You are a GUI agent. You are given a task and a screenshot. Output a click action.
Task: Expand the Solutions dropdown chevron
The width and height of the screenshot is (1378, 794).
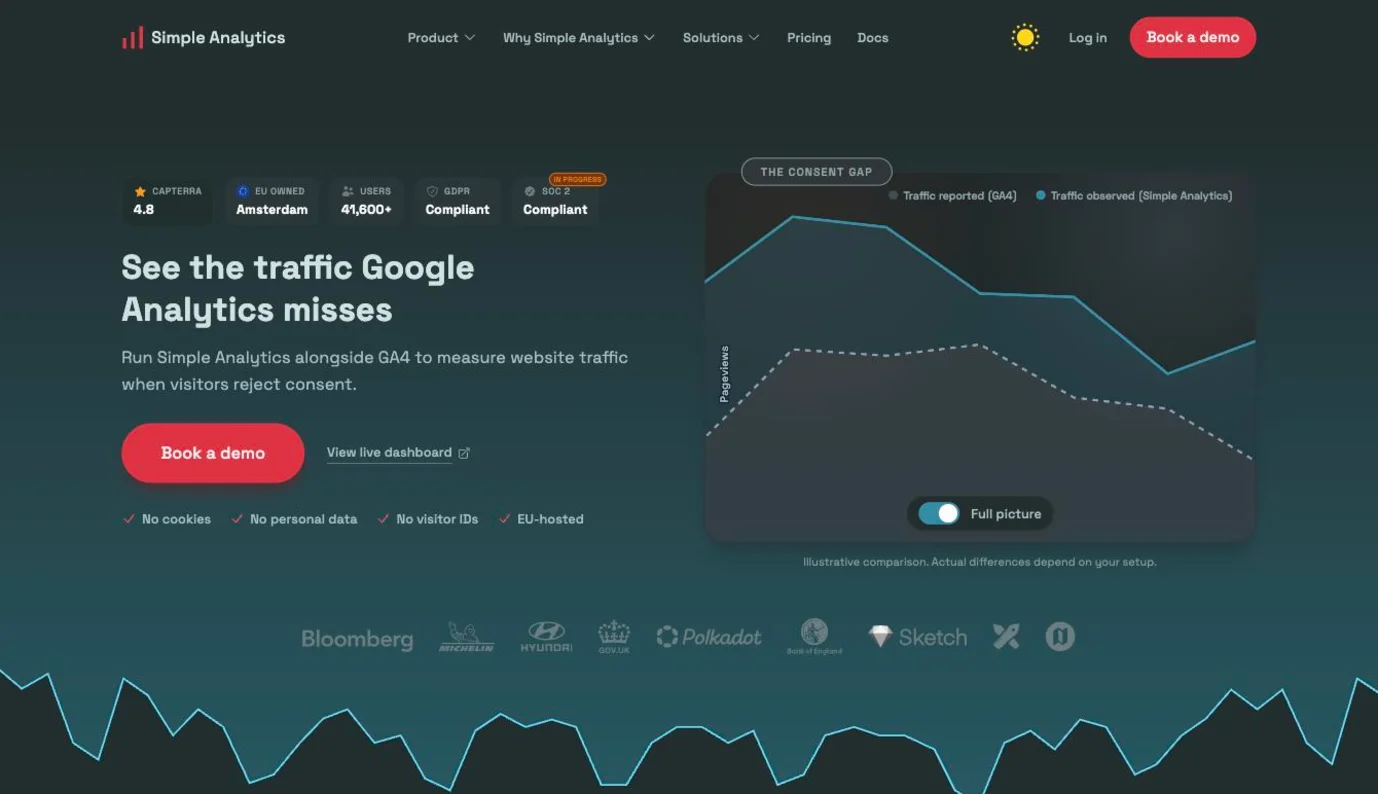pos(754,38)
